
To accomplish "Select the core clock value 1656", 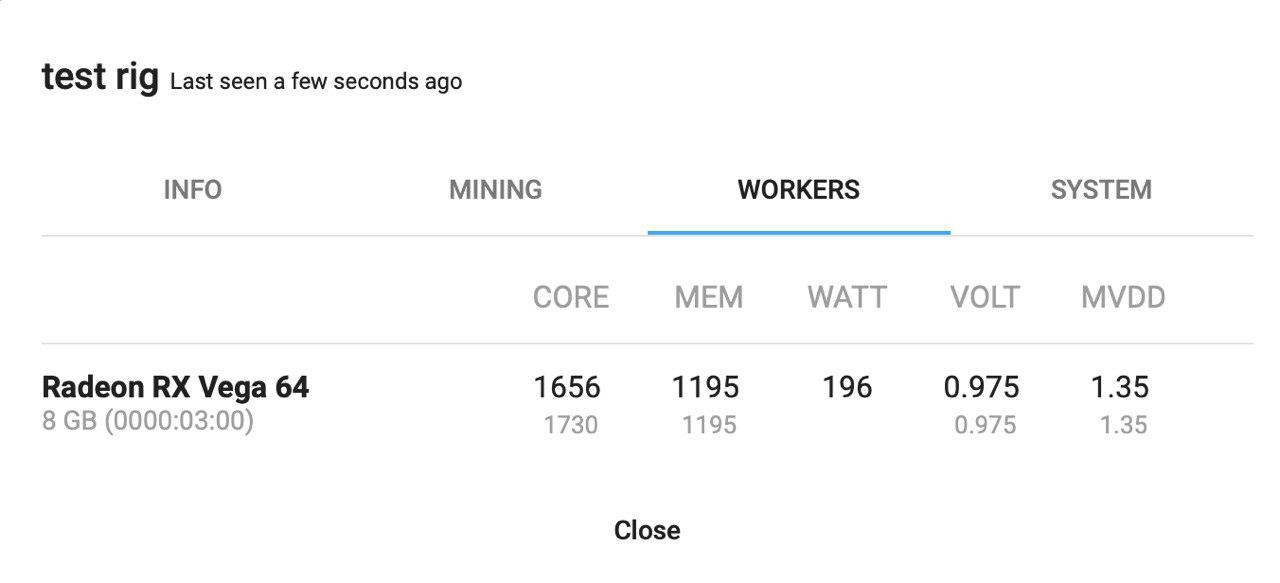I will (567, 387).
